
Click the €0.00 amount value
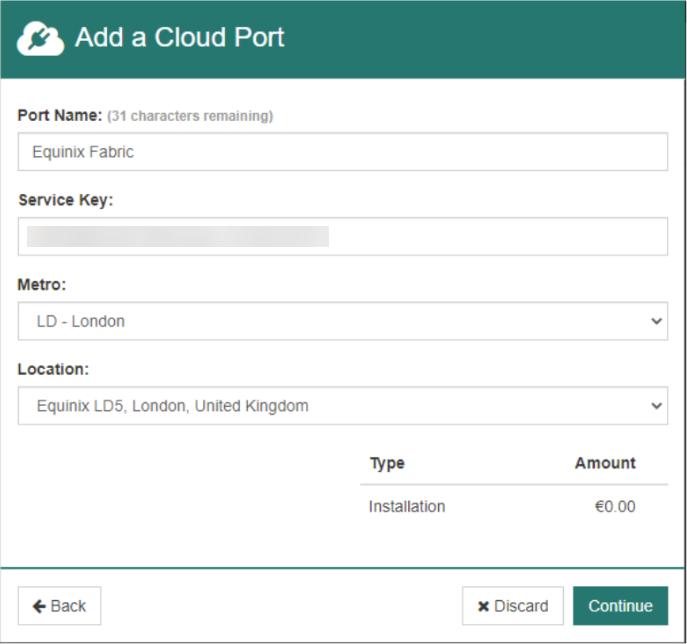point(615,506)
